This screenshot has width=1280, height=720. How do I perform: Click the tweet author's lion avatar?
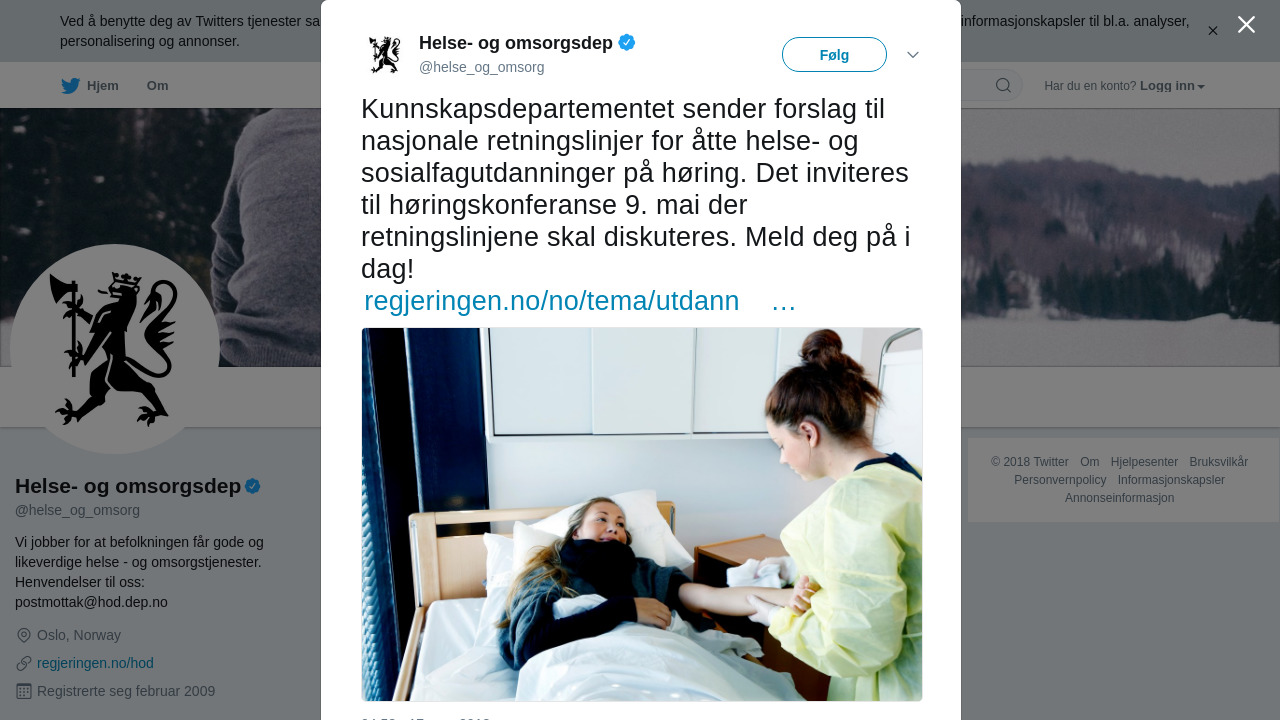(384, 54)
